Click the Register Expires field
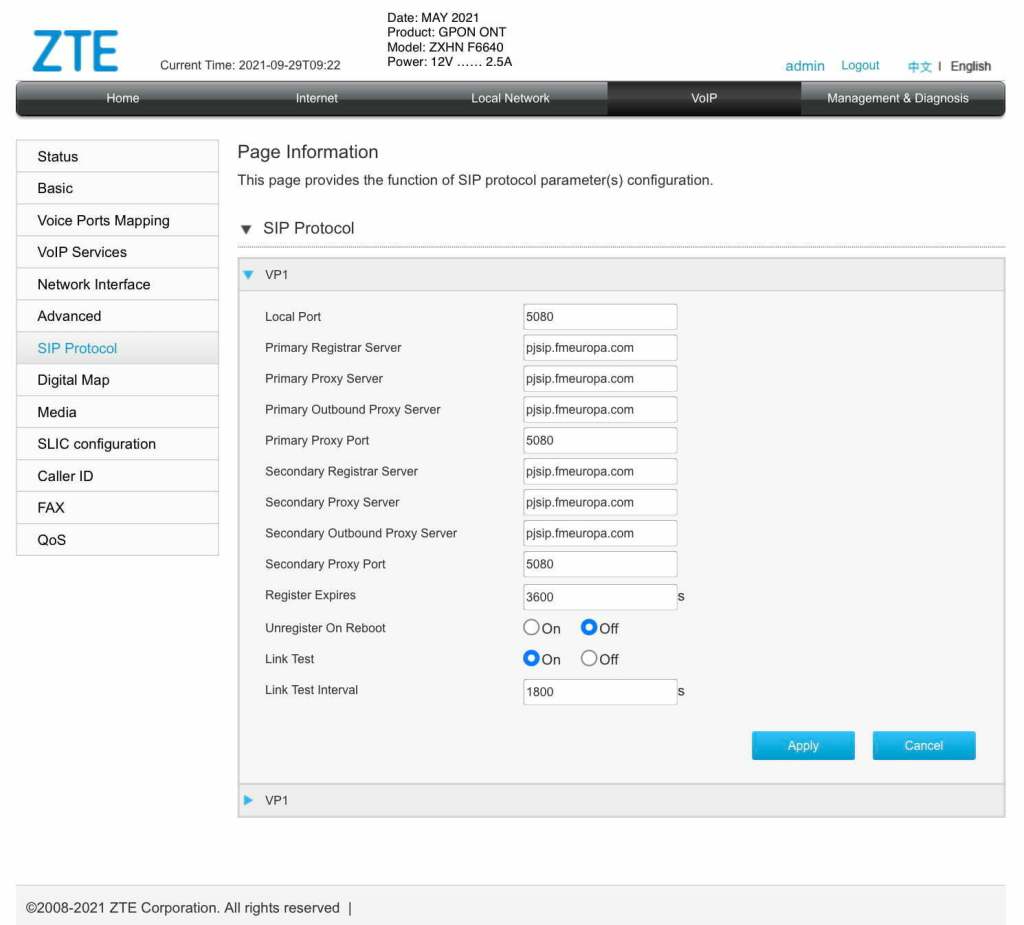This screenshot has width=1024, height=925. click(600, 597)
